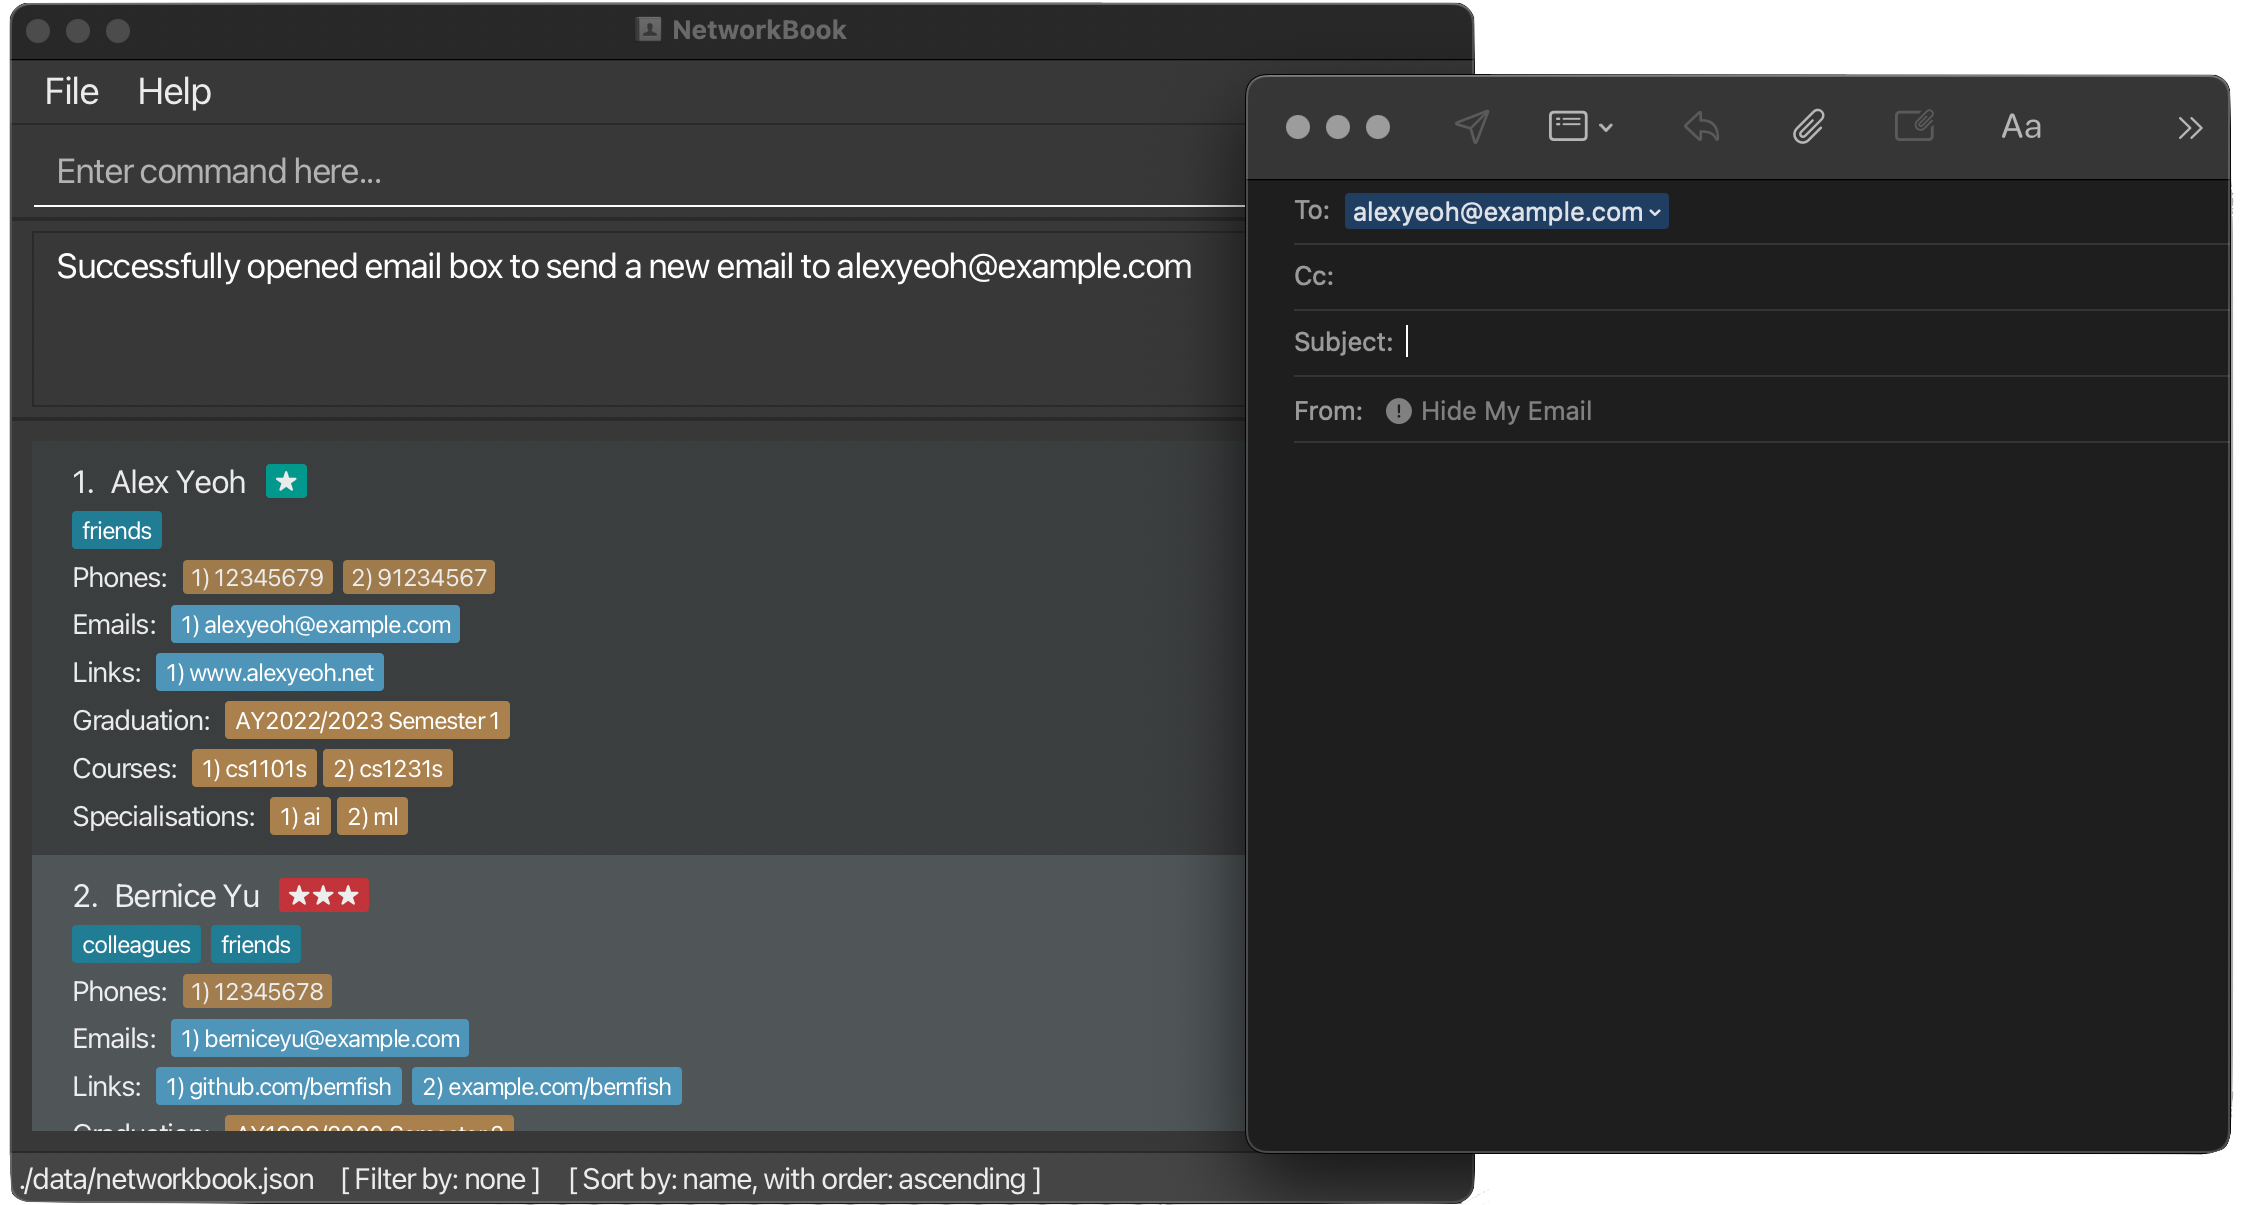Click the Enter command here input box
The height and width of the screenshot is (1205, 2246).
638,172
